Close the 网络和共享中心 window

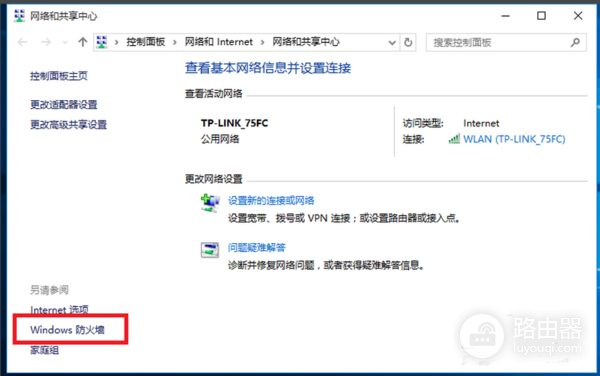[578, 16]
